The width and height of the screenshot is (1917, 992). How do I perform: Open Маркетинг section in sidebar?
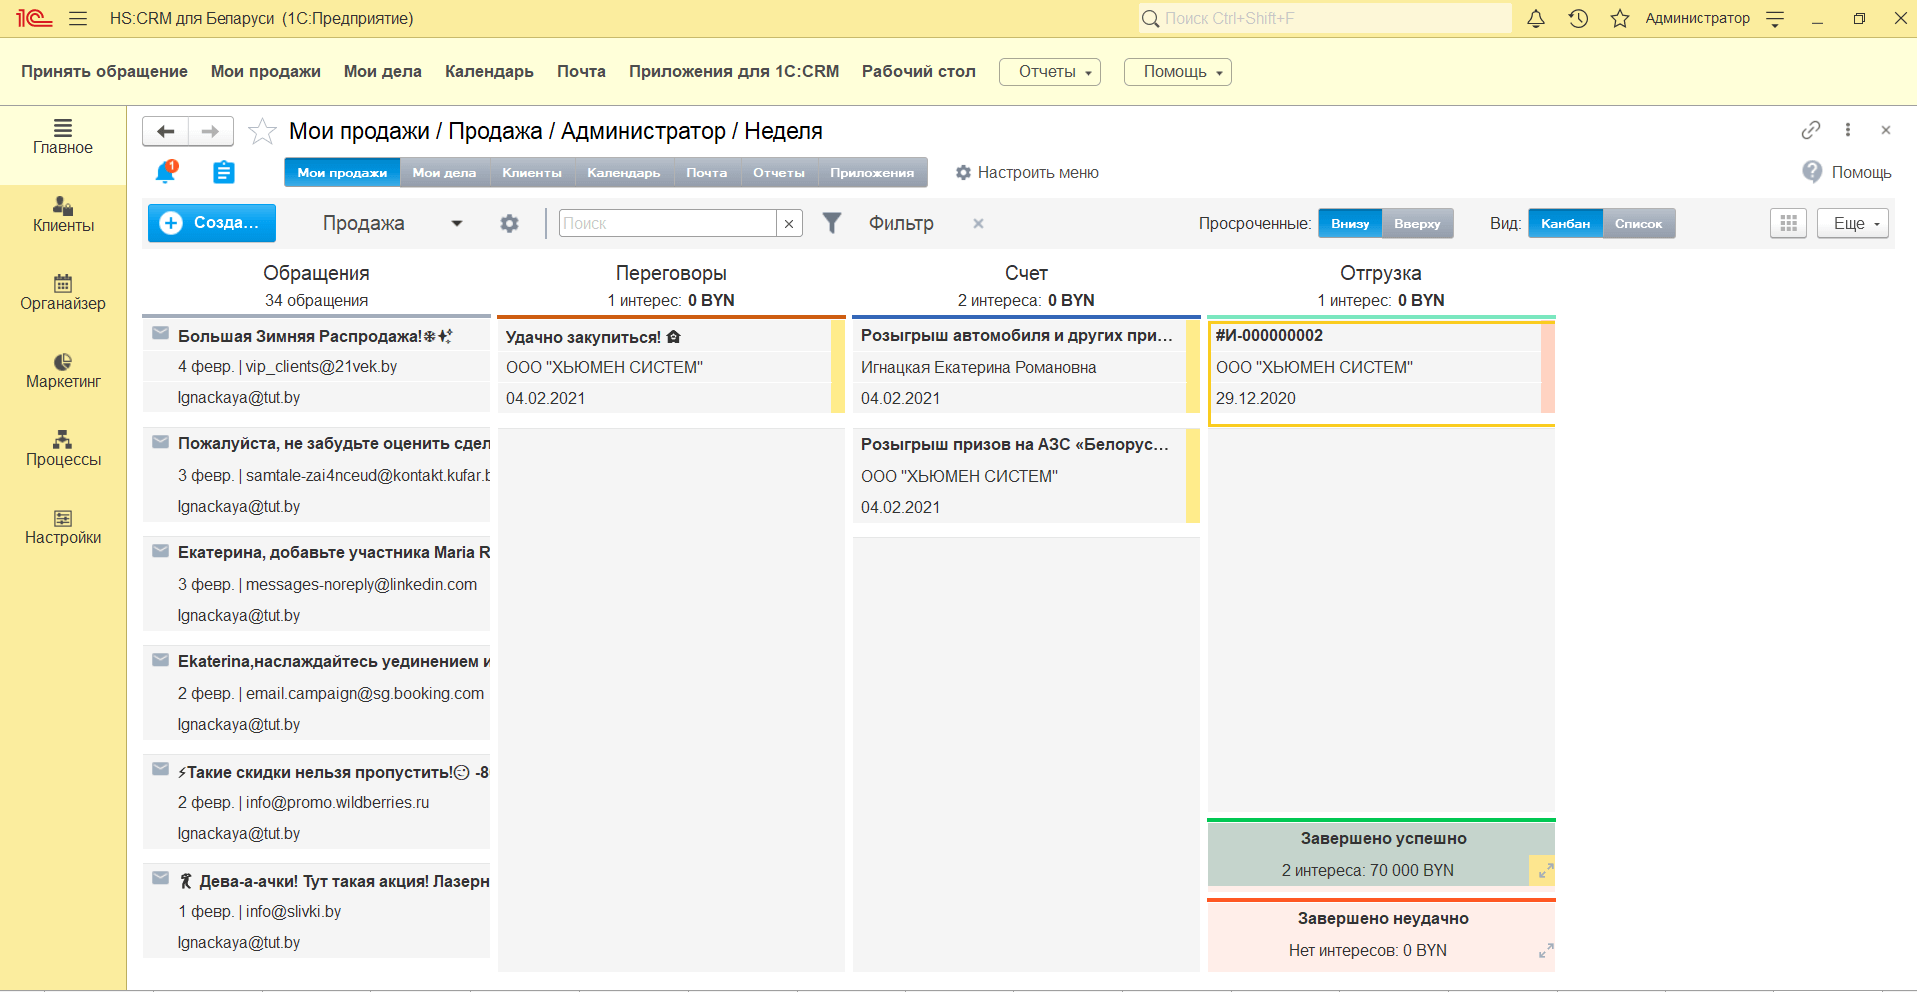coord(63,370)
